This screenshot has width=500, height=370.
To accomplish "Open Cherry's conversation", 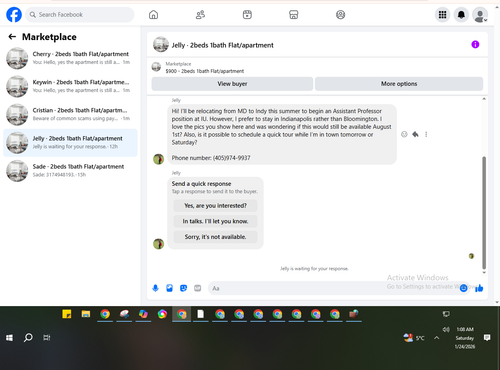I will pyautogui.click(x=70, y=58).
